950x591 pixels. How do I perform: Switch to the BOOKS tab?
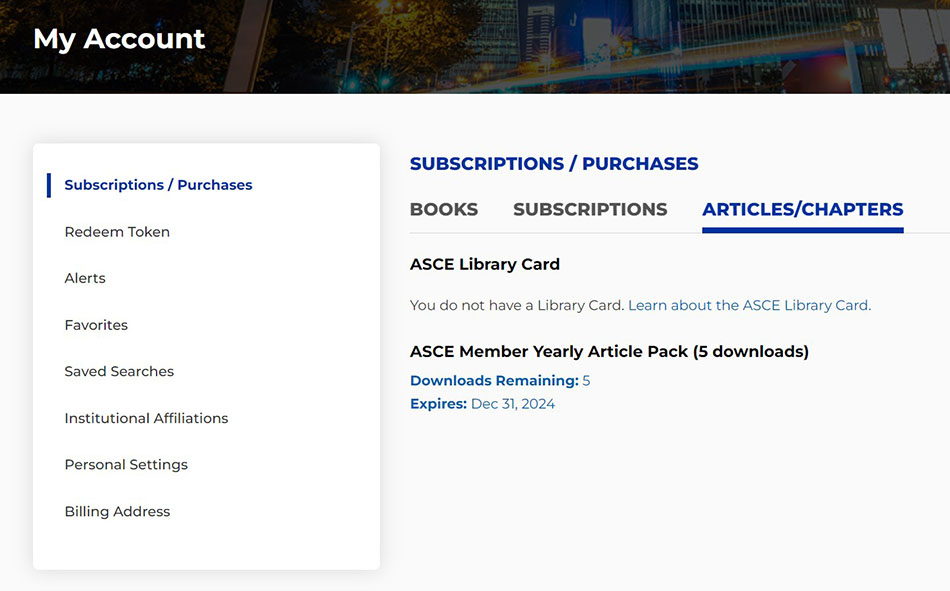443,210
